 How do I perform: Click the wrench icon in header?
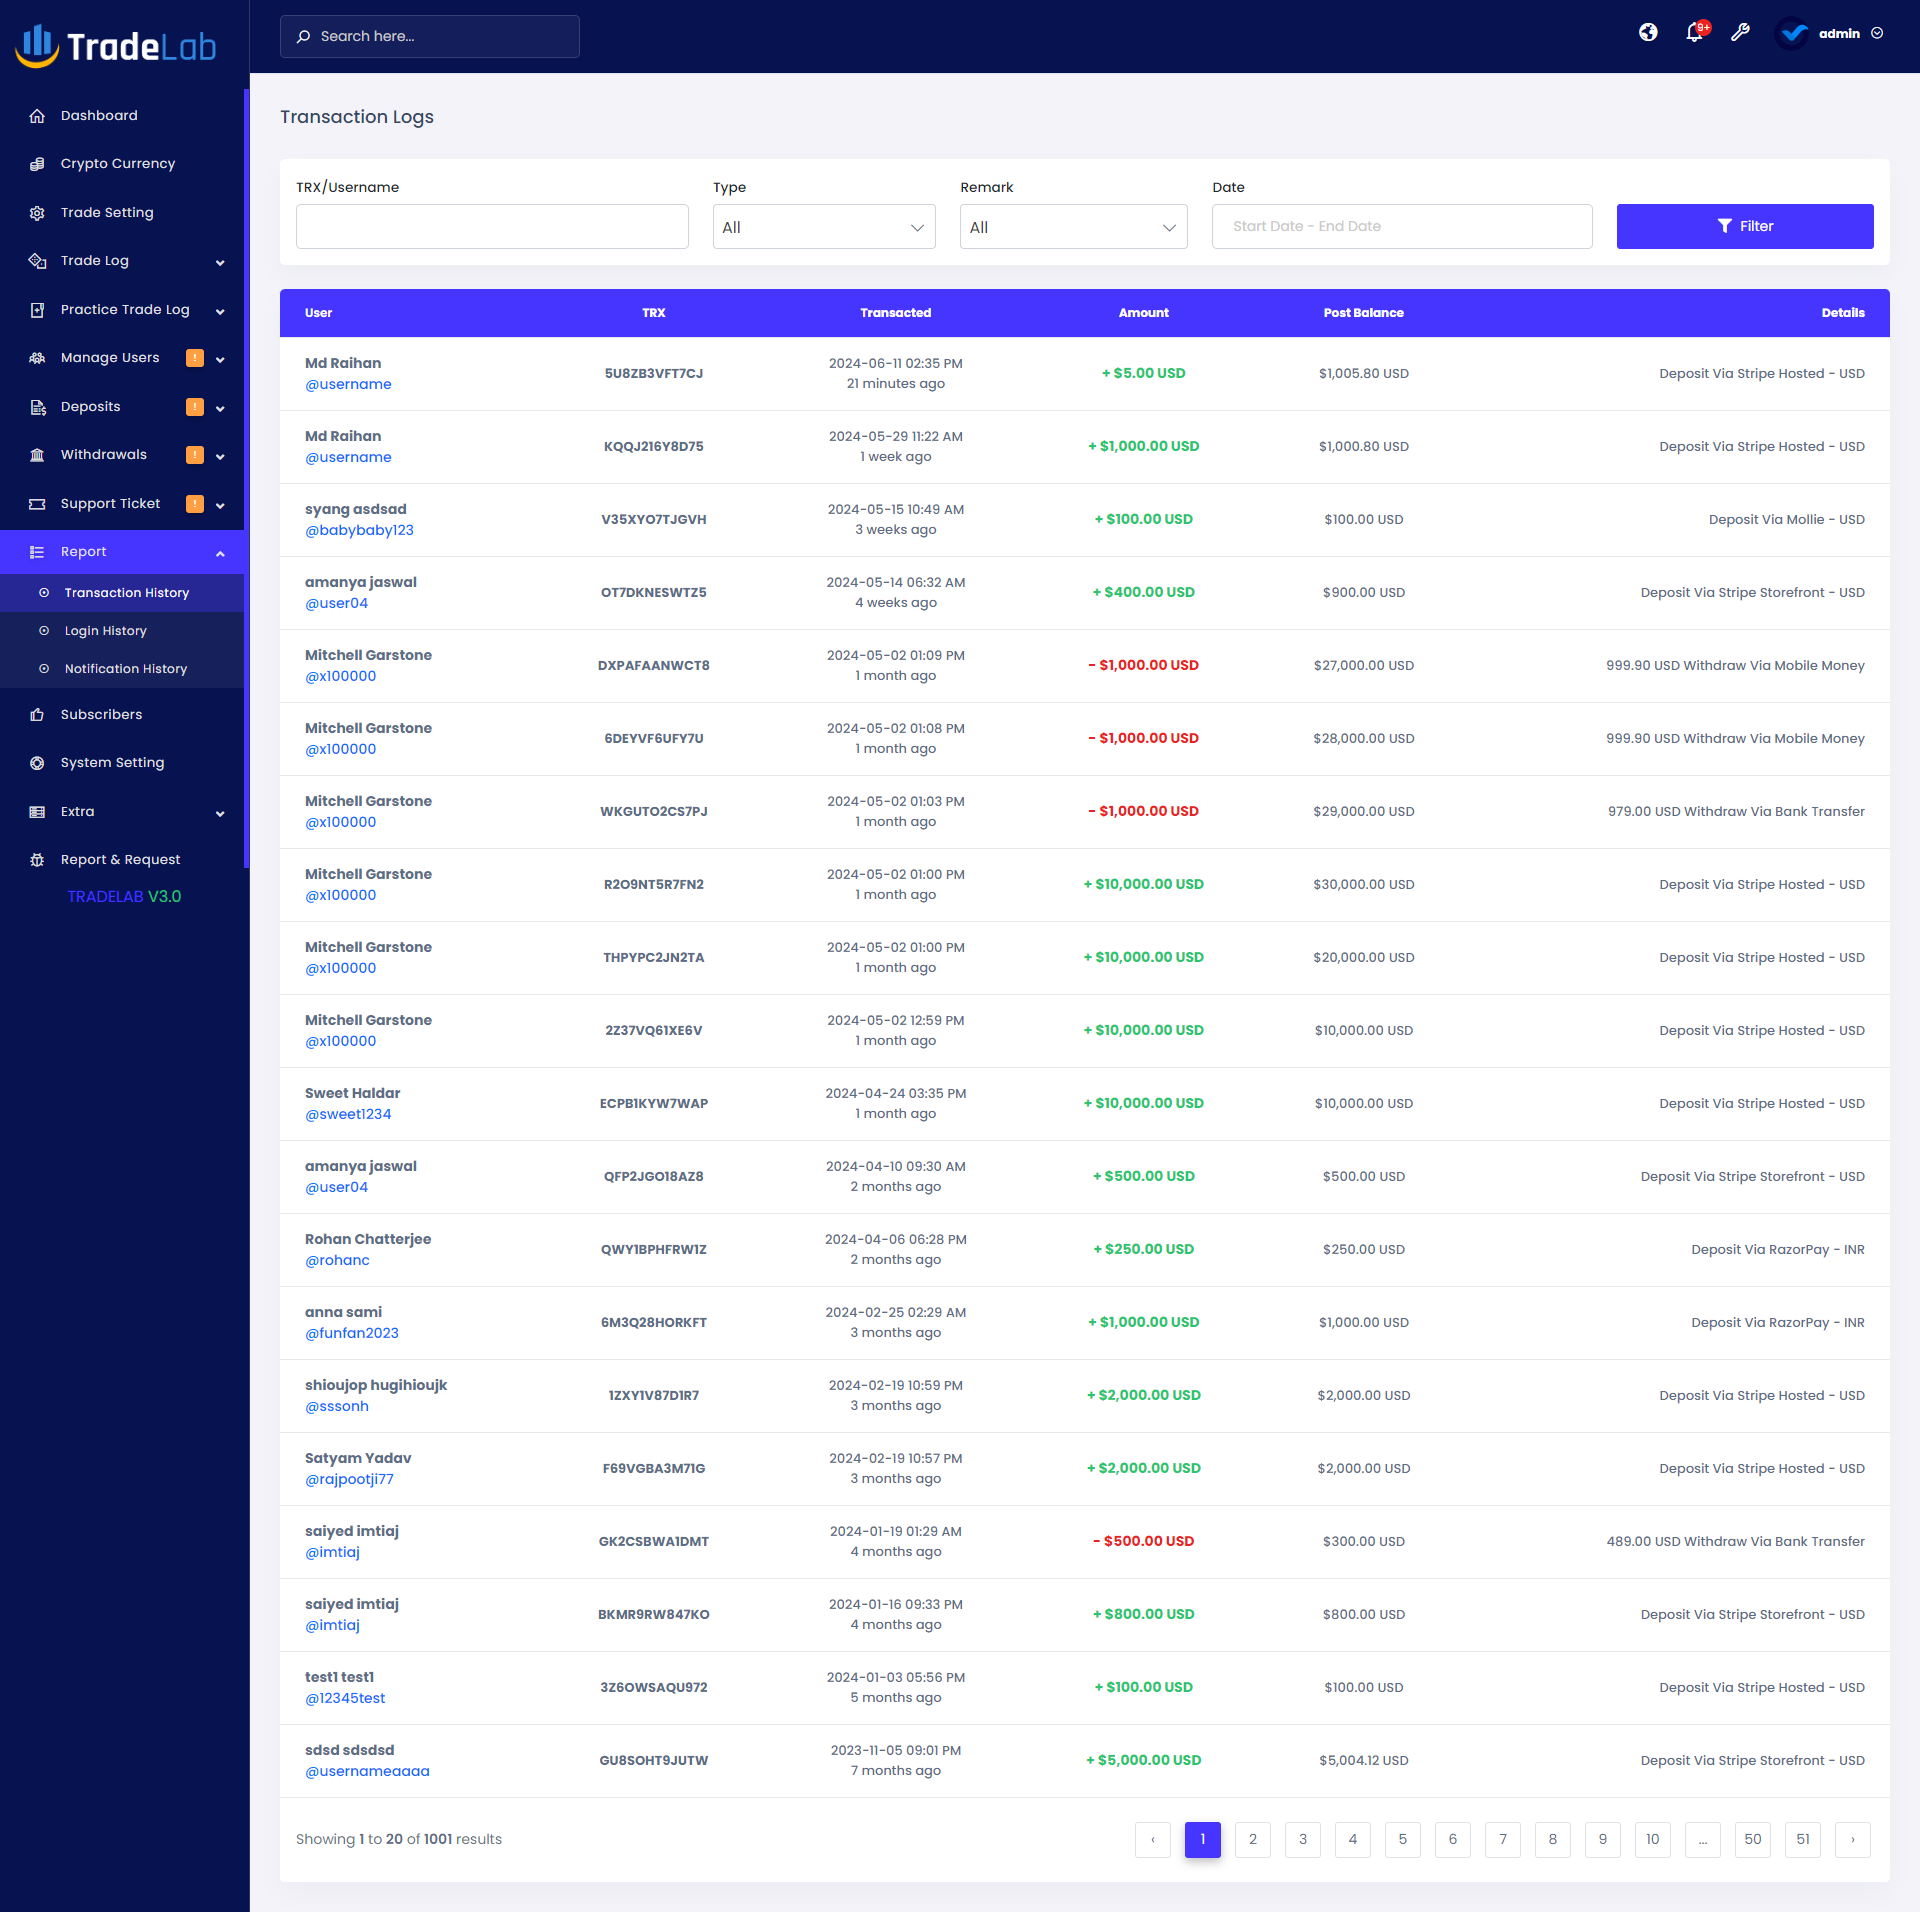1740,33
